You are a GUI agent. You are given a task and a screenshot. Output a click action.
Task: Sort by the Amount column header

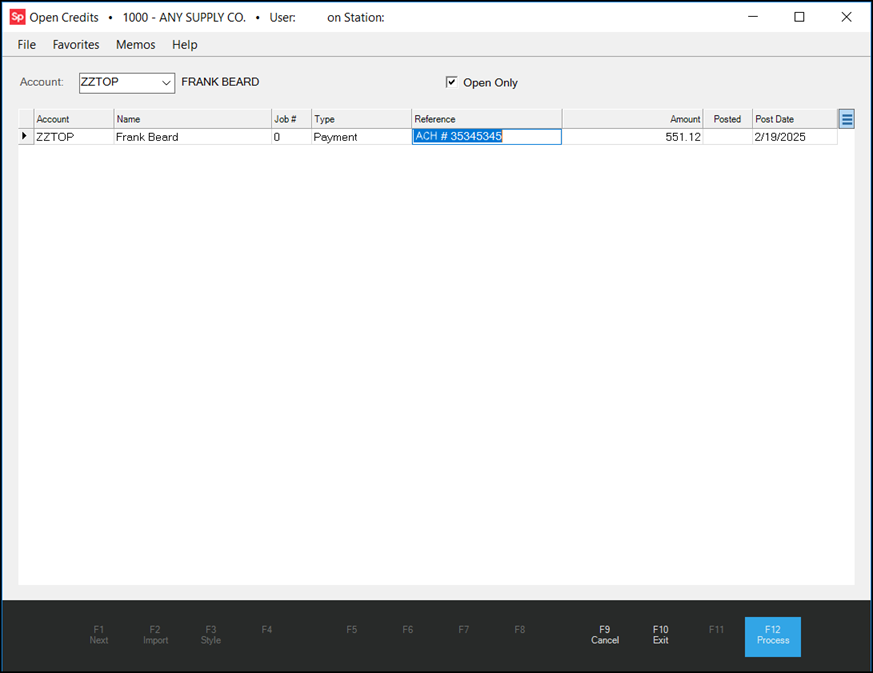[x=631, y=119]
